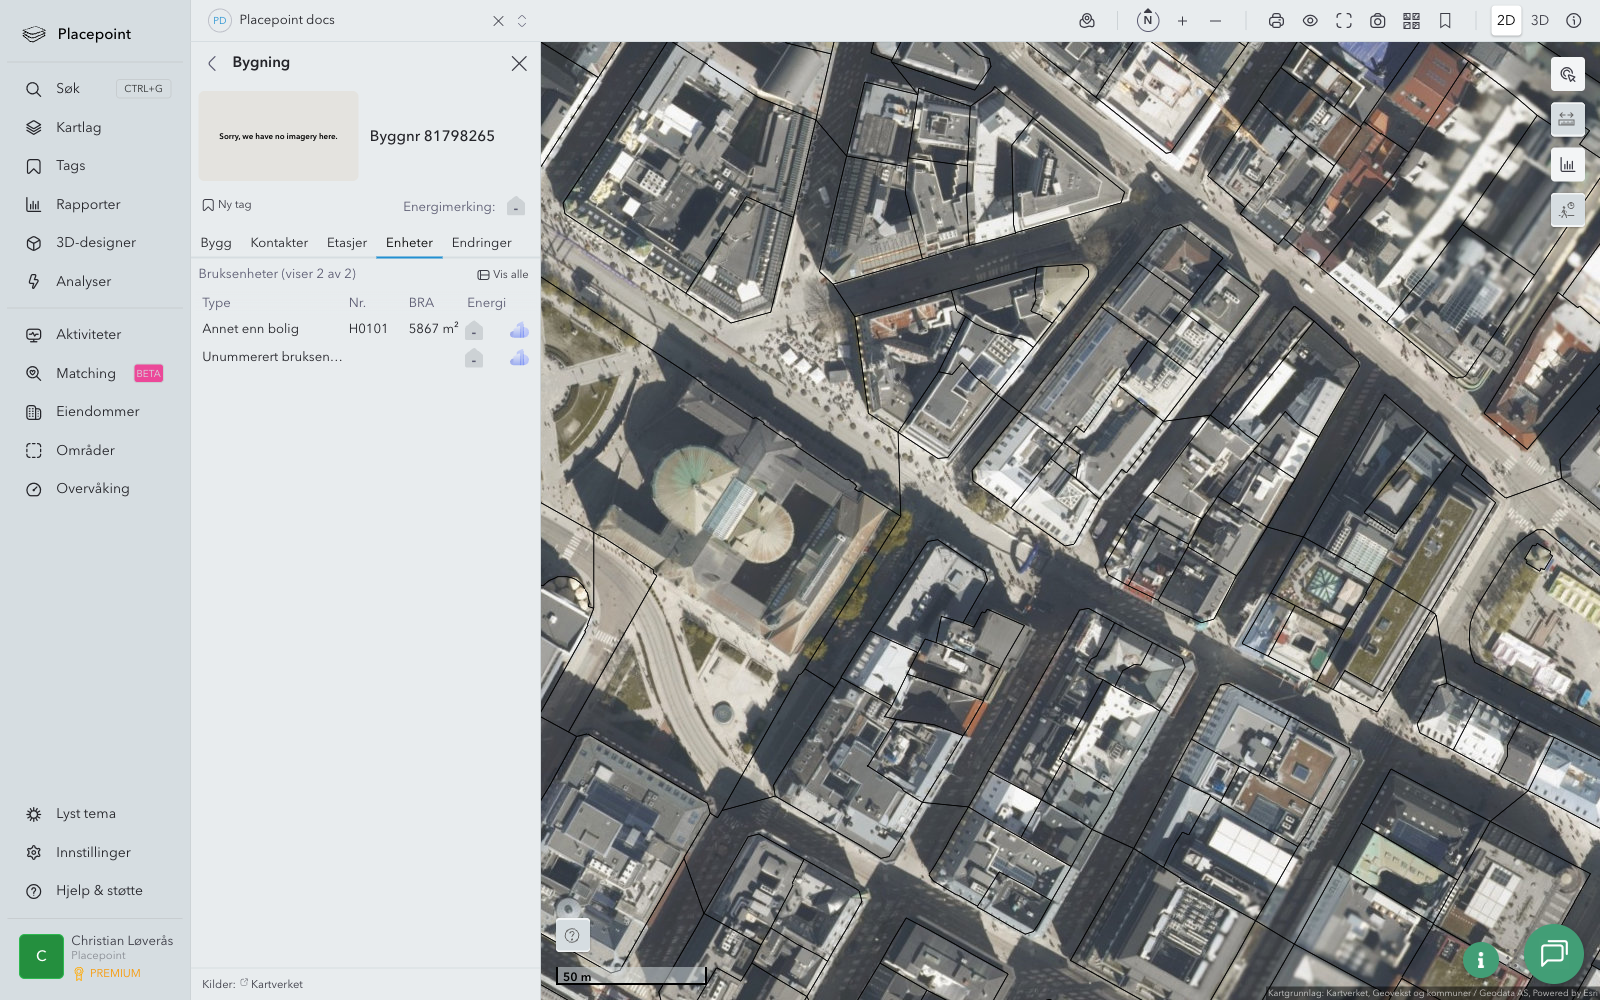Open the Eiendommer sidebar item
Screen dimensions: 1600x1000
pyautogui.click(x=97, y=412)
